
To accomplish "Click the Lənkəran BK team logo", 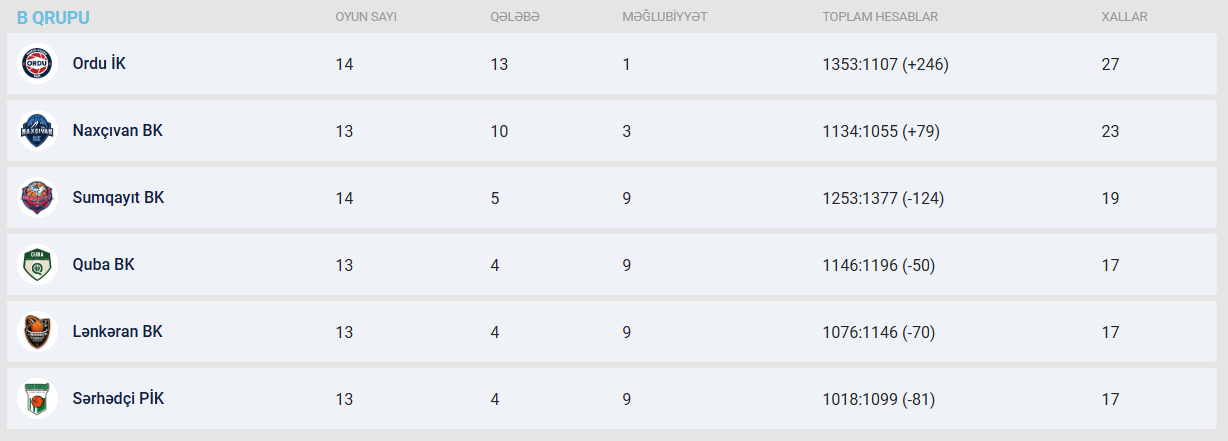I will 38,332.
